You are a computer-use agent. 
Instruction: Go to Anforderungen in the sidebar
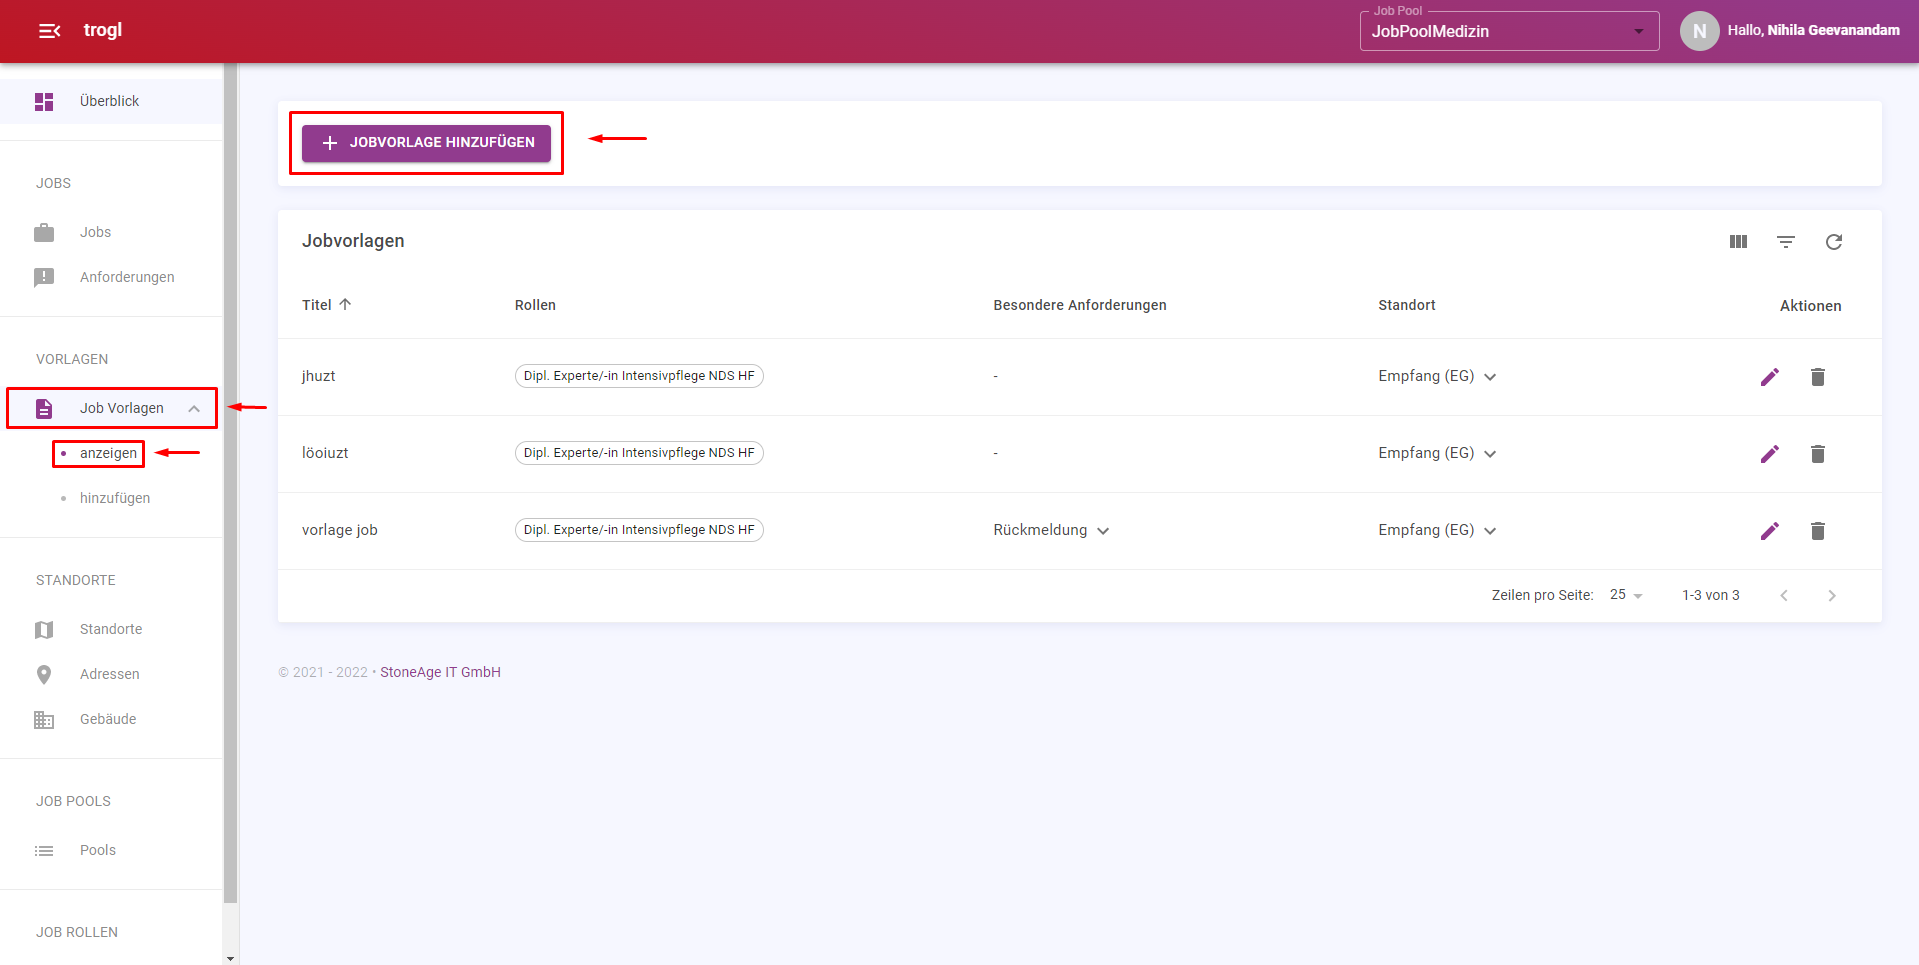click(x=127, y=277)
